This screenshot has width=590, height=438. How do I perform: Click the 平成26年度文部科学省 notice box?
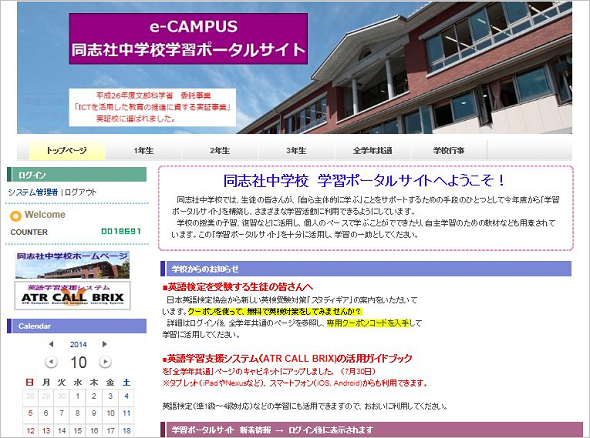pos(152,107)
